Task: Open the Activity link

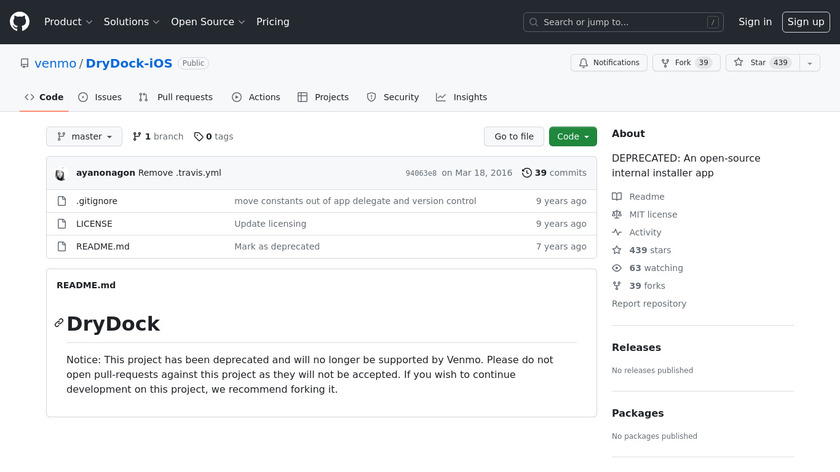Action: [636, 232]
